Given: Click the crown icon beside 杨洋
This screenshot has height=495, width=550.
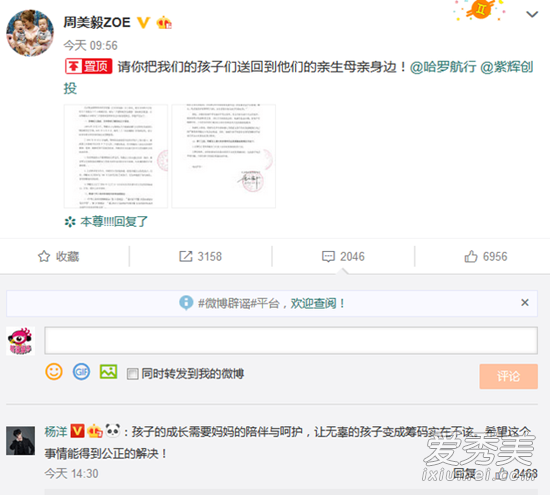Looking at the screenshot, I should coord(95,431).
